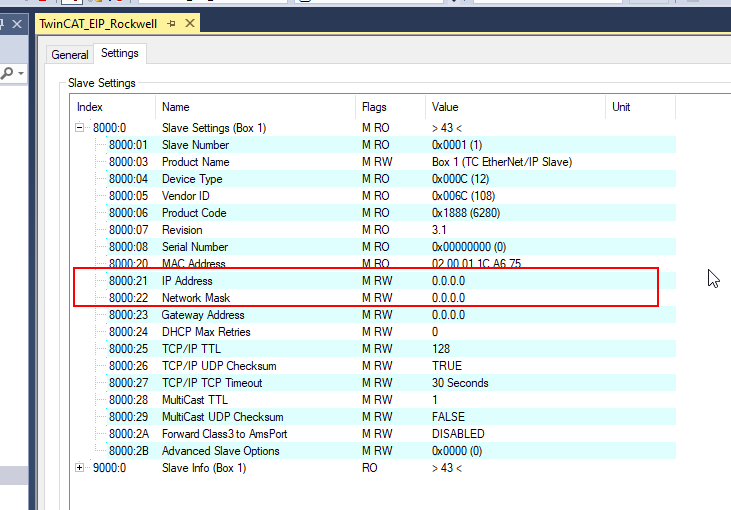The image size is (731, 510).
Task: Select the 8000:05 Vendor ID row
Action: click(x=373, y=196)
